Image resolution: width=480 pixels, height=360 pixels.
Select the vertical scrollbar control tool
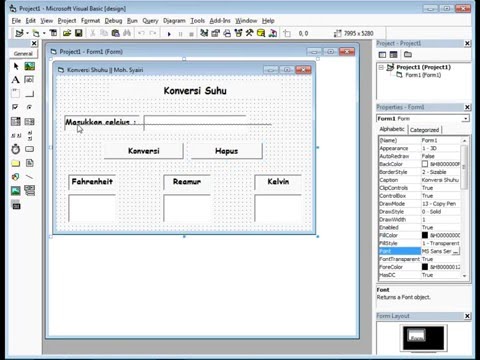tap(29, 135)
